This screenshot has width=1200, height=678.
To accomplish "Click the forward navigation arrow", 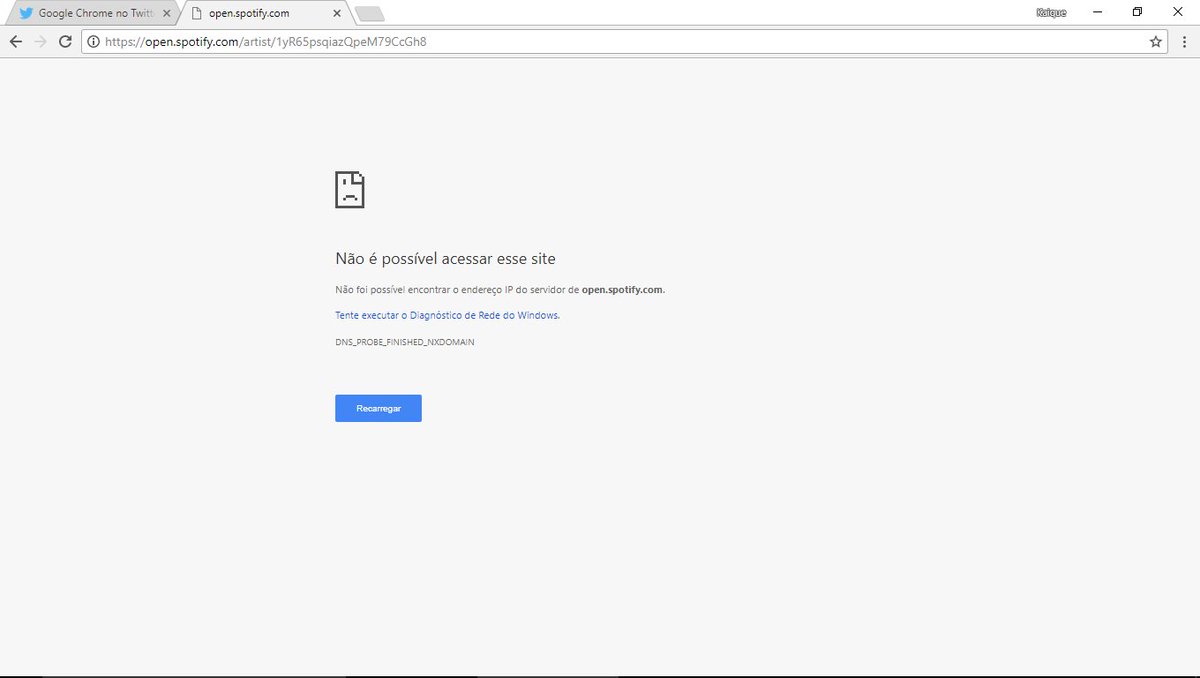I will pos(41,42).
